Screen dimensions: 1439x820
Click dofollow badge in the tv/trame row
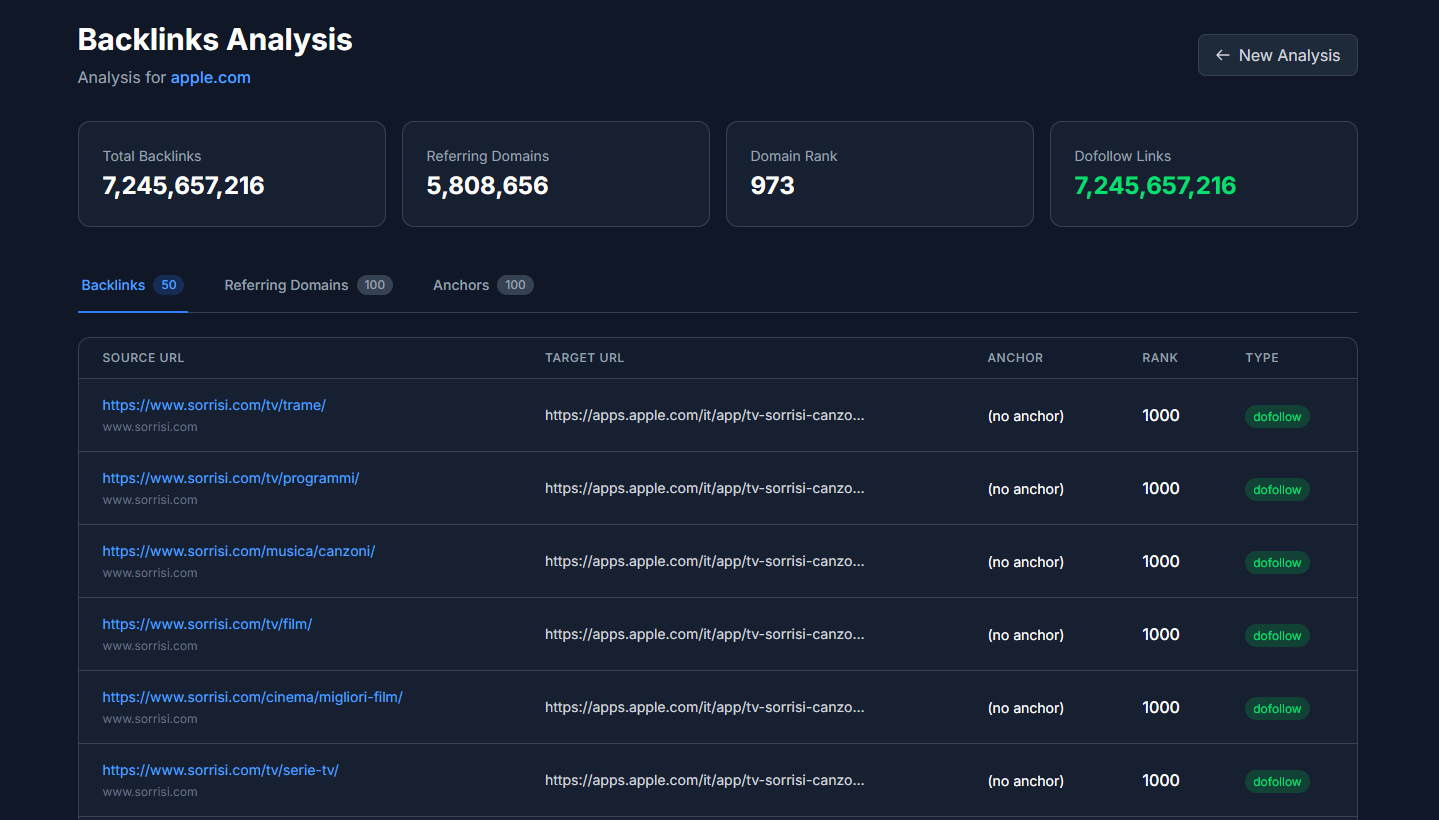pos(1277,416)
